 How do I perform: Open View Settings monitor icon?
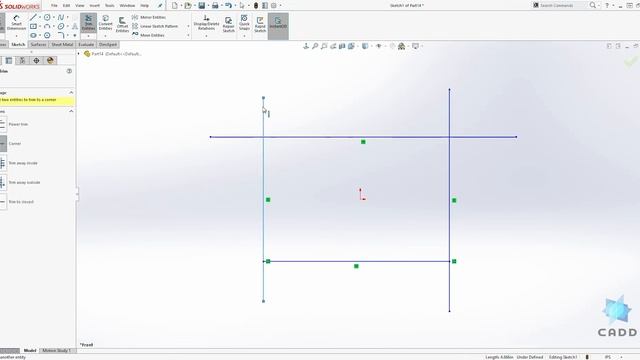coord(415,46)
